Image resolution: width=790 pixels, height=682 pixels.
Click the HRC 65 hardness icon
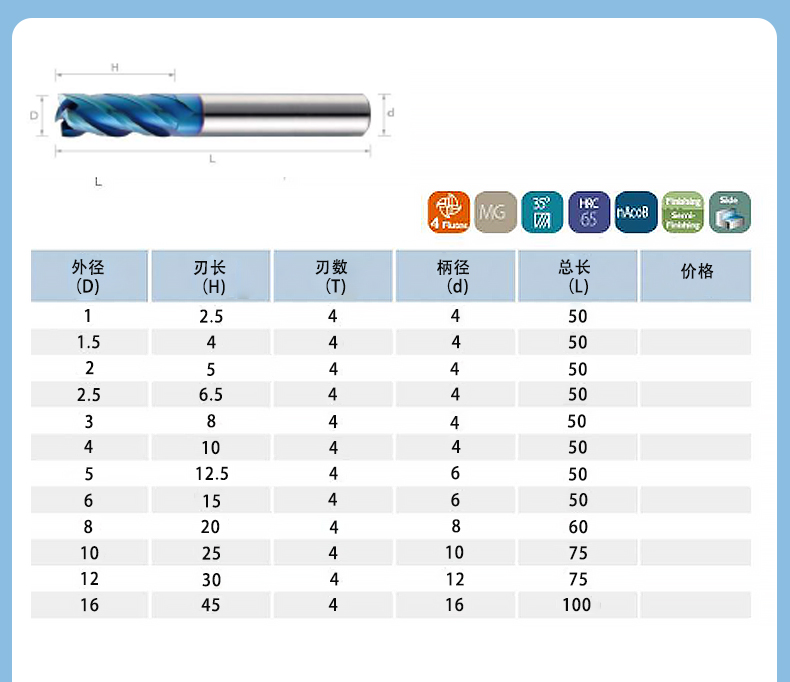(589, 212)
